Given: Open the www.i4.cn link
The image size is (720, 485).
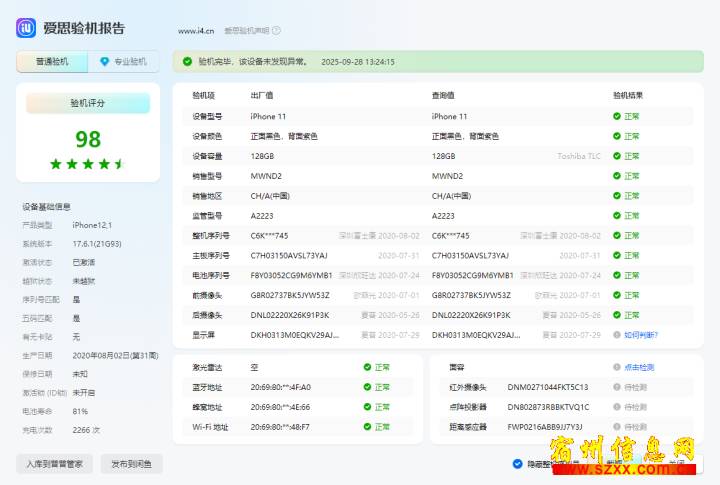Looking at the screenshot, I should tap(196, 31).
